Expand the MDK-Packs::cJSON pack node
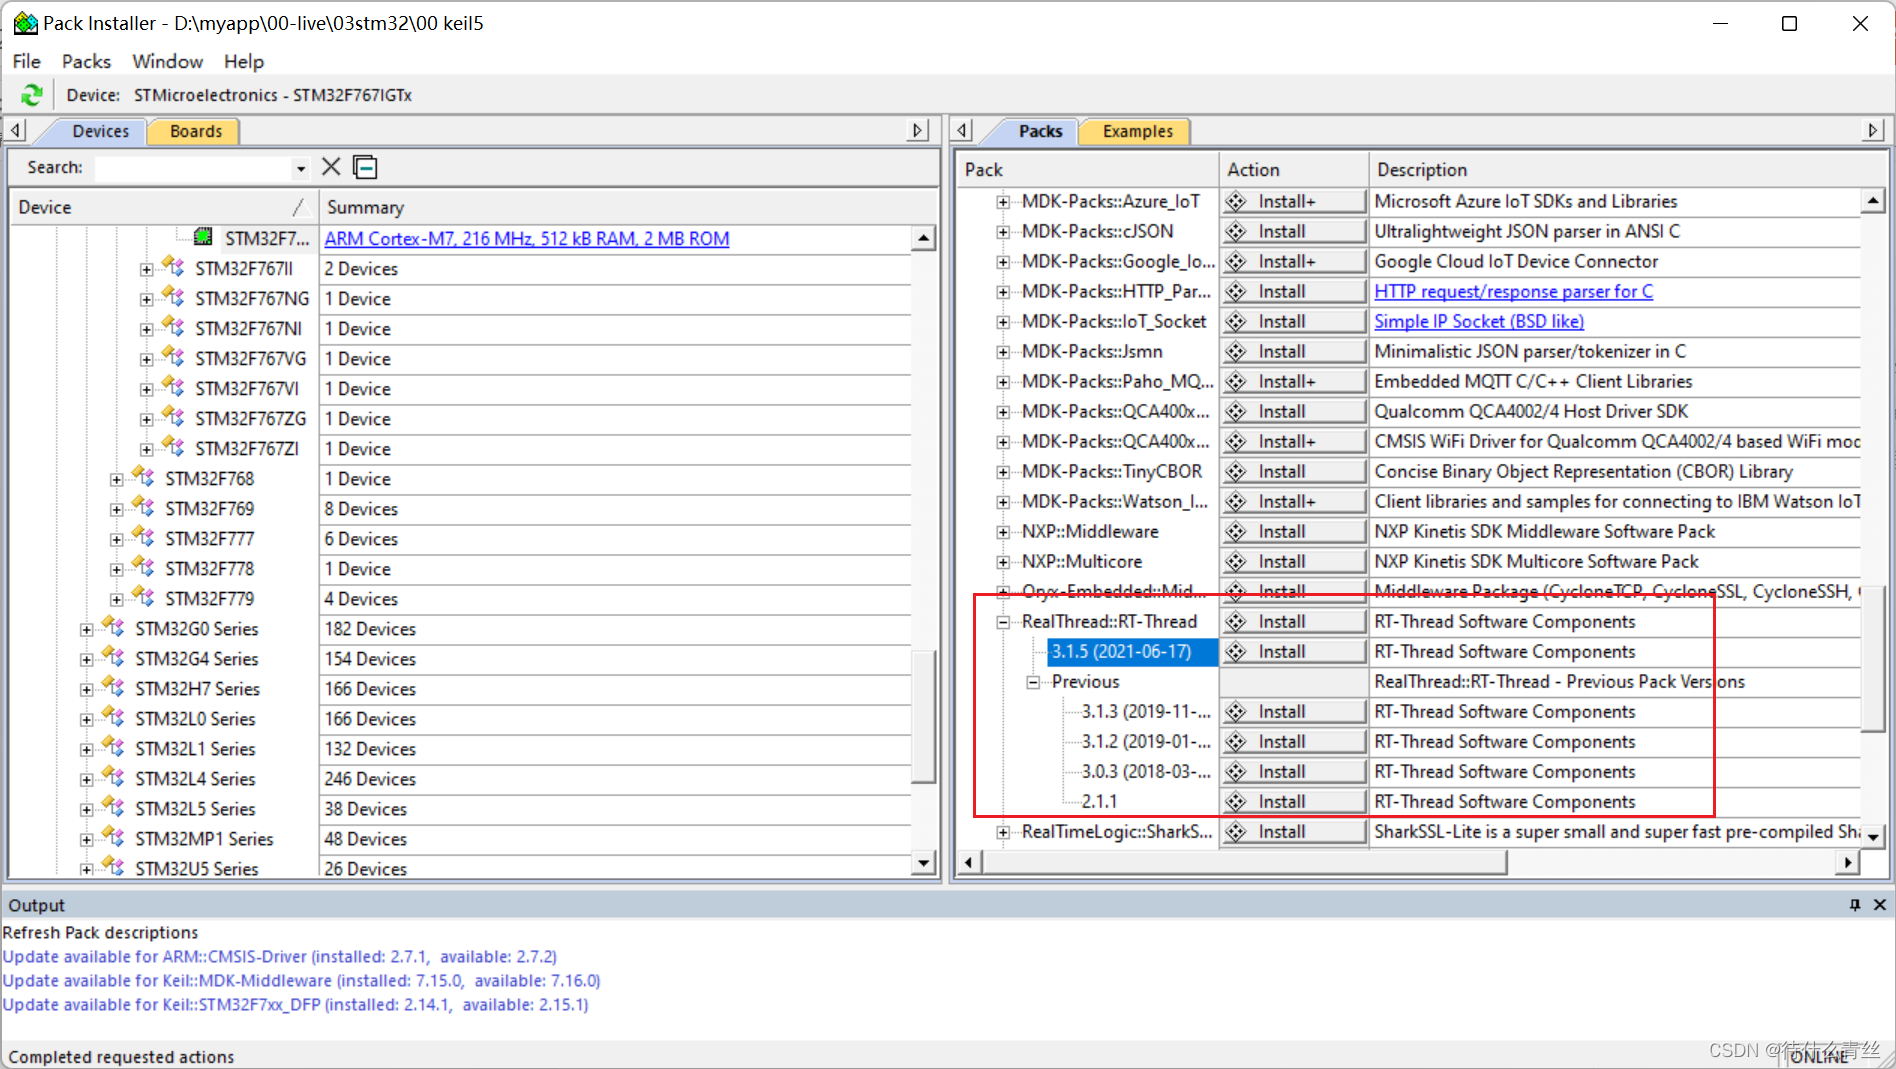Viewport: 1896px width, 1069px height. [1002, 232]
